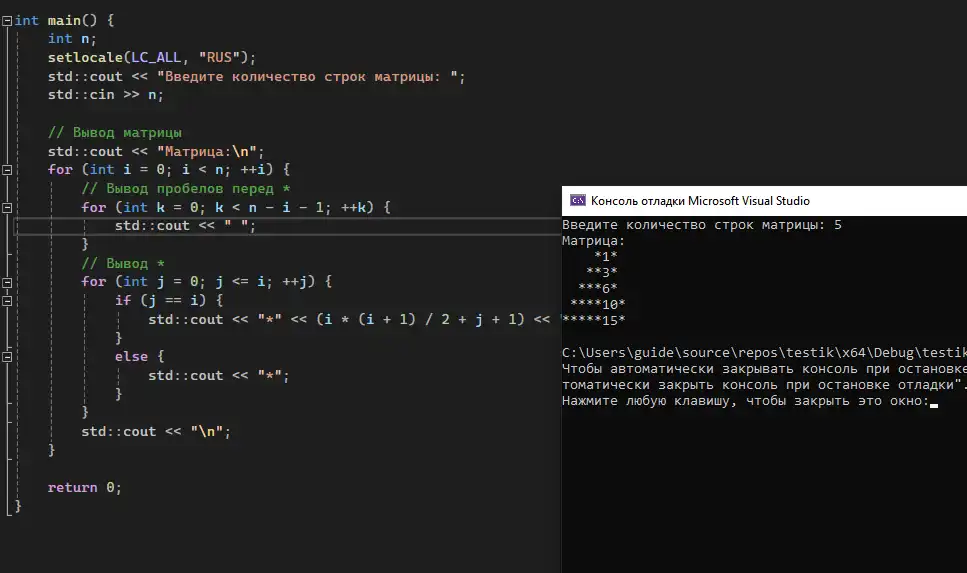Image resolution: width=967 pixels, height=573 pixels.
Task: Click the "Матрица:\n" string in code
Action: [x=207, y=152]
